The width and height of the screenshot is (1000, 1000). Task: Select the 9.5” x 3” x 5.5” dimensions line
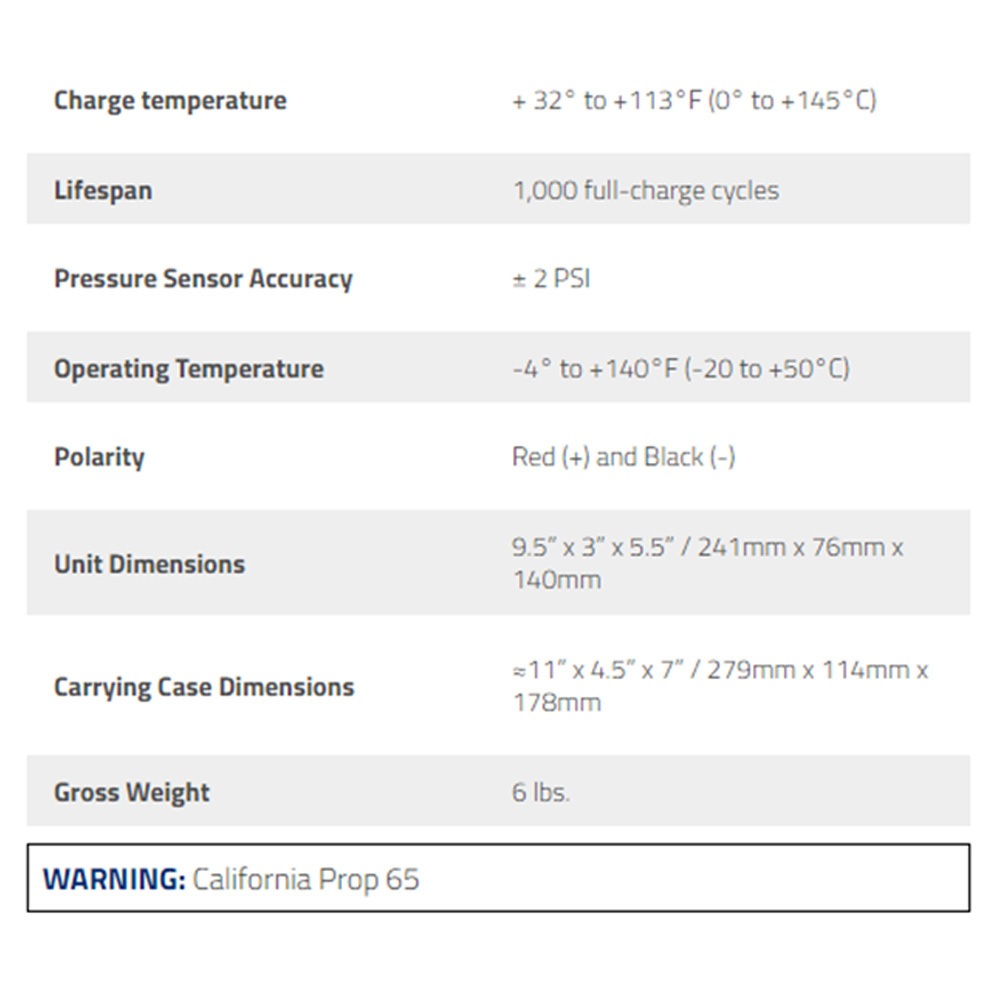click(707, 547)
